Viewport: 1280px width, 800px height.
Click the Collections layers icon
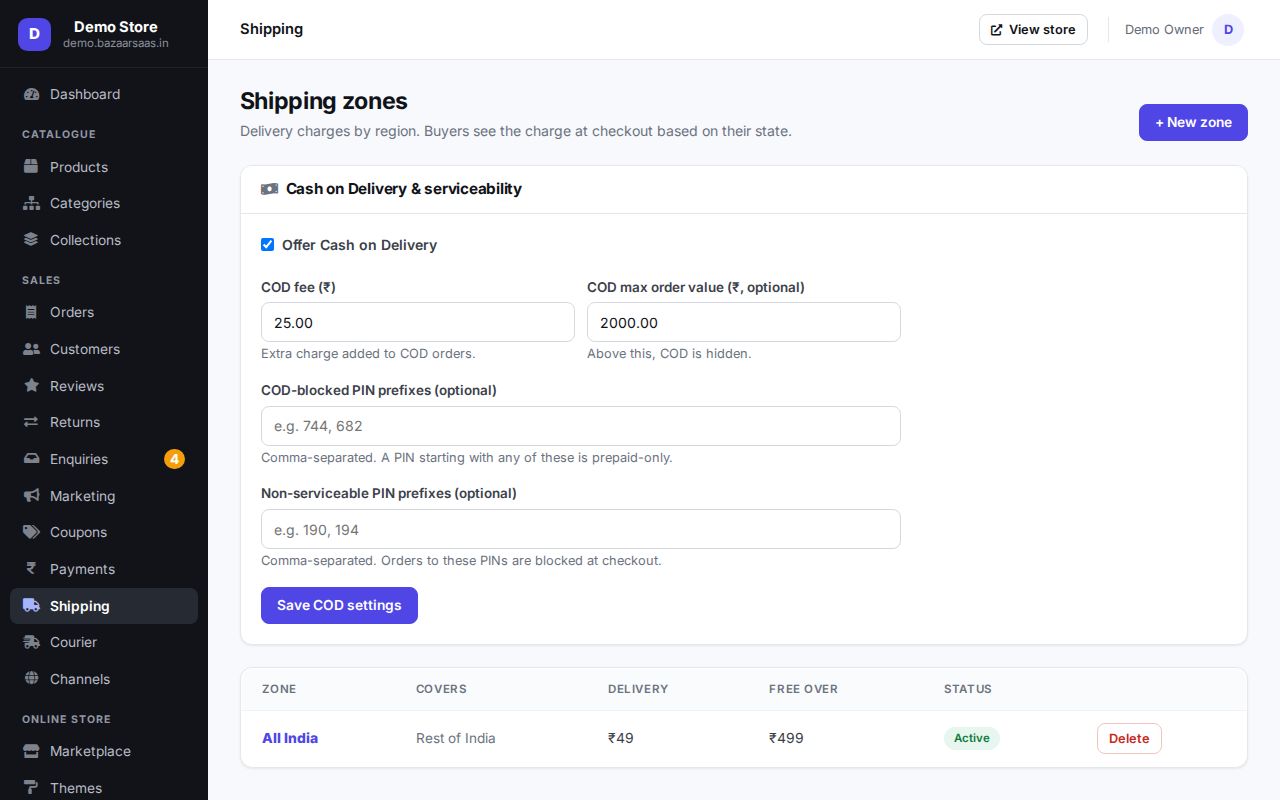click(31, 240)
